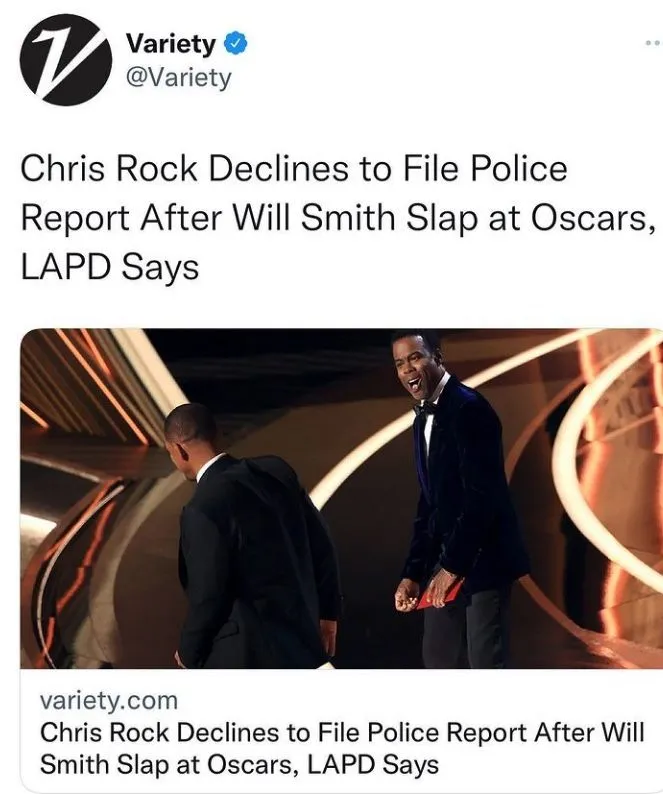The width and height of the screenshot is (663, 794).
Task: Click "Chris Rock" at the start of the tweet
Action: 109,168
